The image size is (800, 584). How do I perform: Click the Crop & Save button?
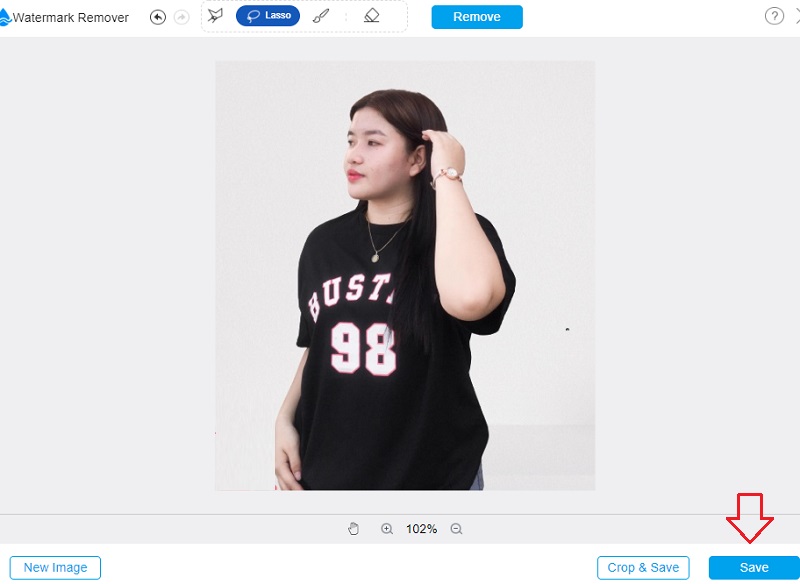point(643,568)
